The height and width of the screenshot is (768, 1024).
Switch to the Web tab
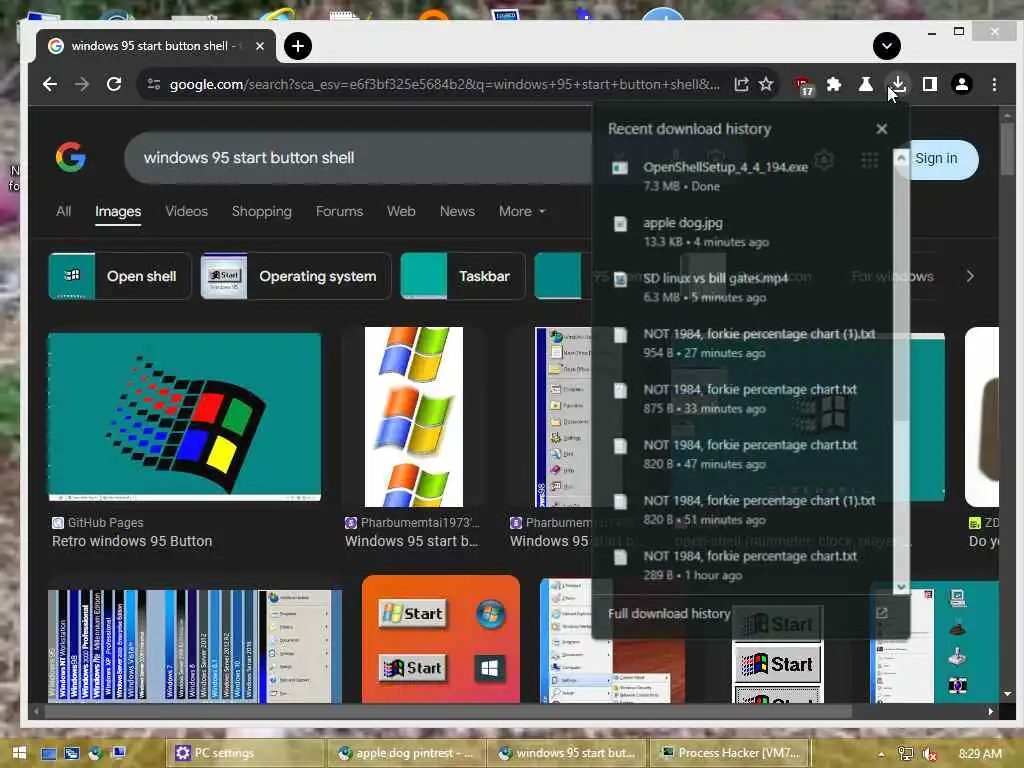tap(401, 212)
